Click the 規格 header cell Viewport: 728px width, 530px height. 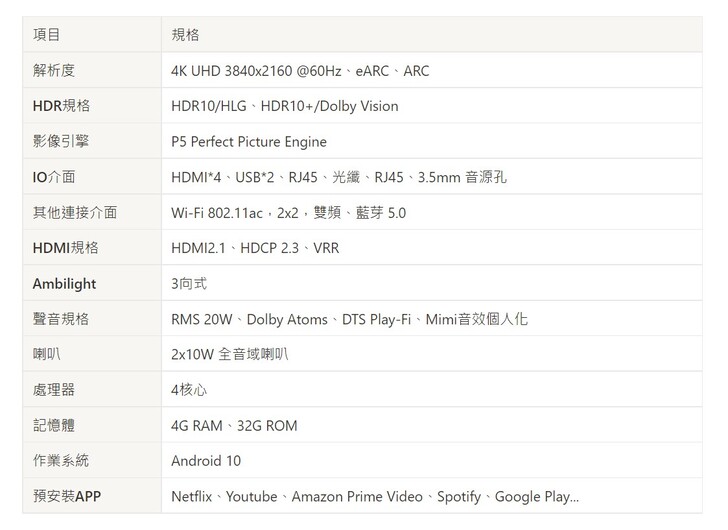(186, 35)
